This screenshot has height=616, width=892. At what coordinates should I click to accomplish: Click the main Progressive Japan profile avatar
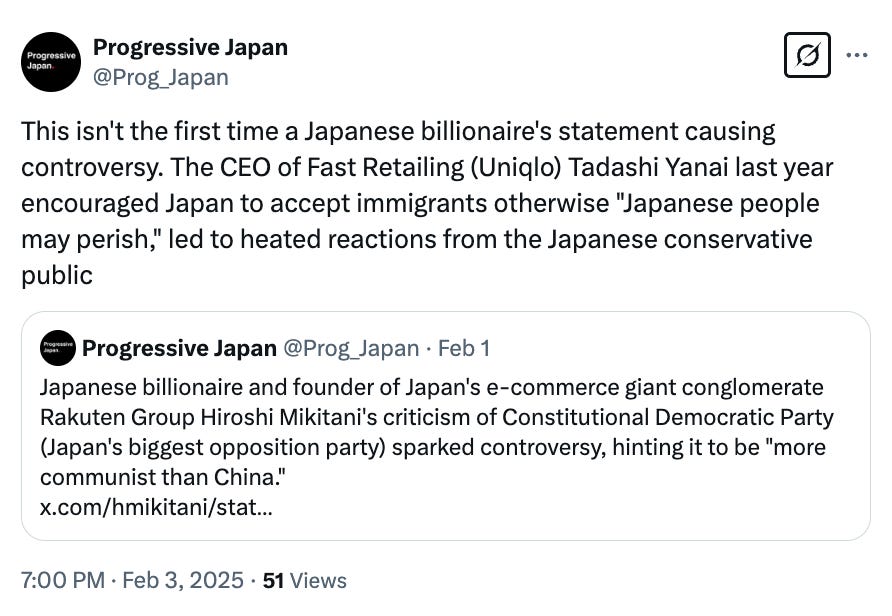(50, 61)
